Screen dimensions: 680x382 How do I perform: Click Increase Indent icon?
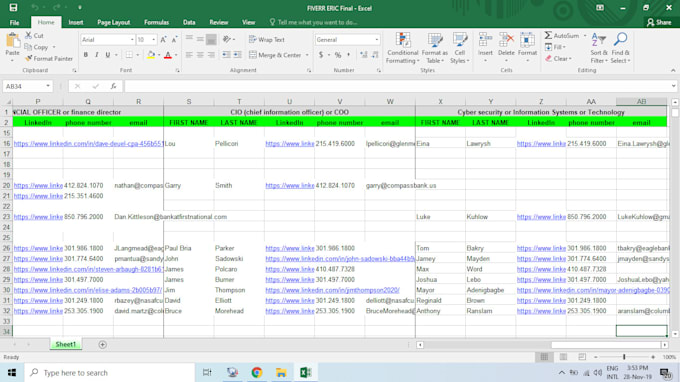238,55
